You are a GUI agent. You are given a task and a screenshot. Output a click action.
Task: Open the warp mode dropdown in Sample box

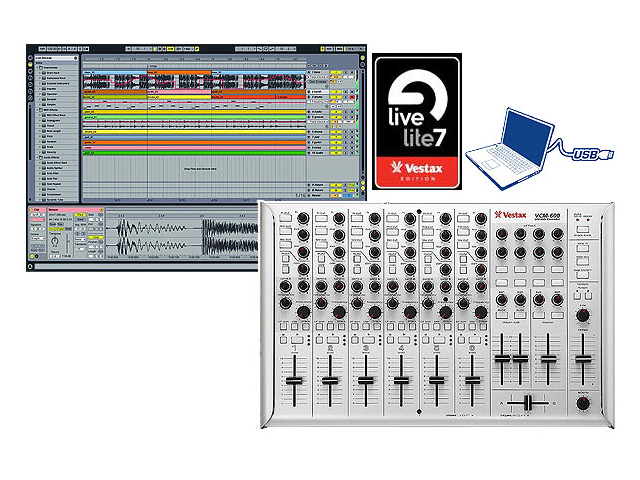tap(80, 239)
